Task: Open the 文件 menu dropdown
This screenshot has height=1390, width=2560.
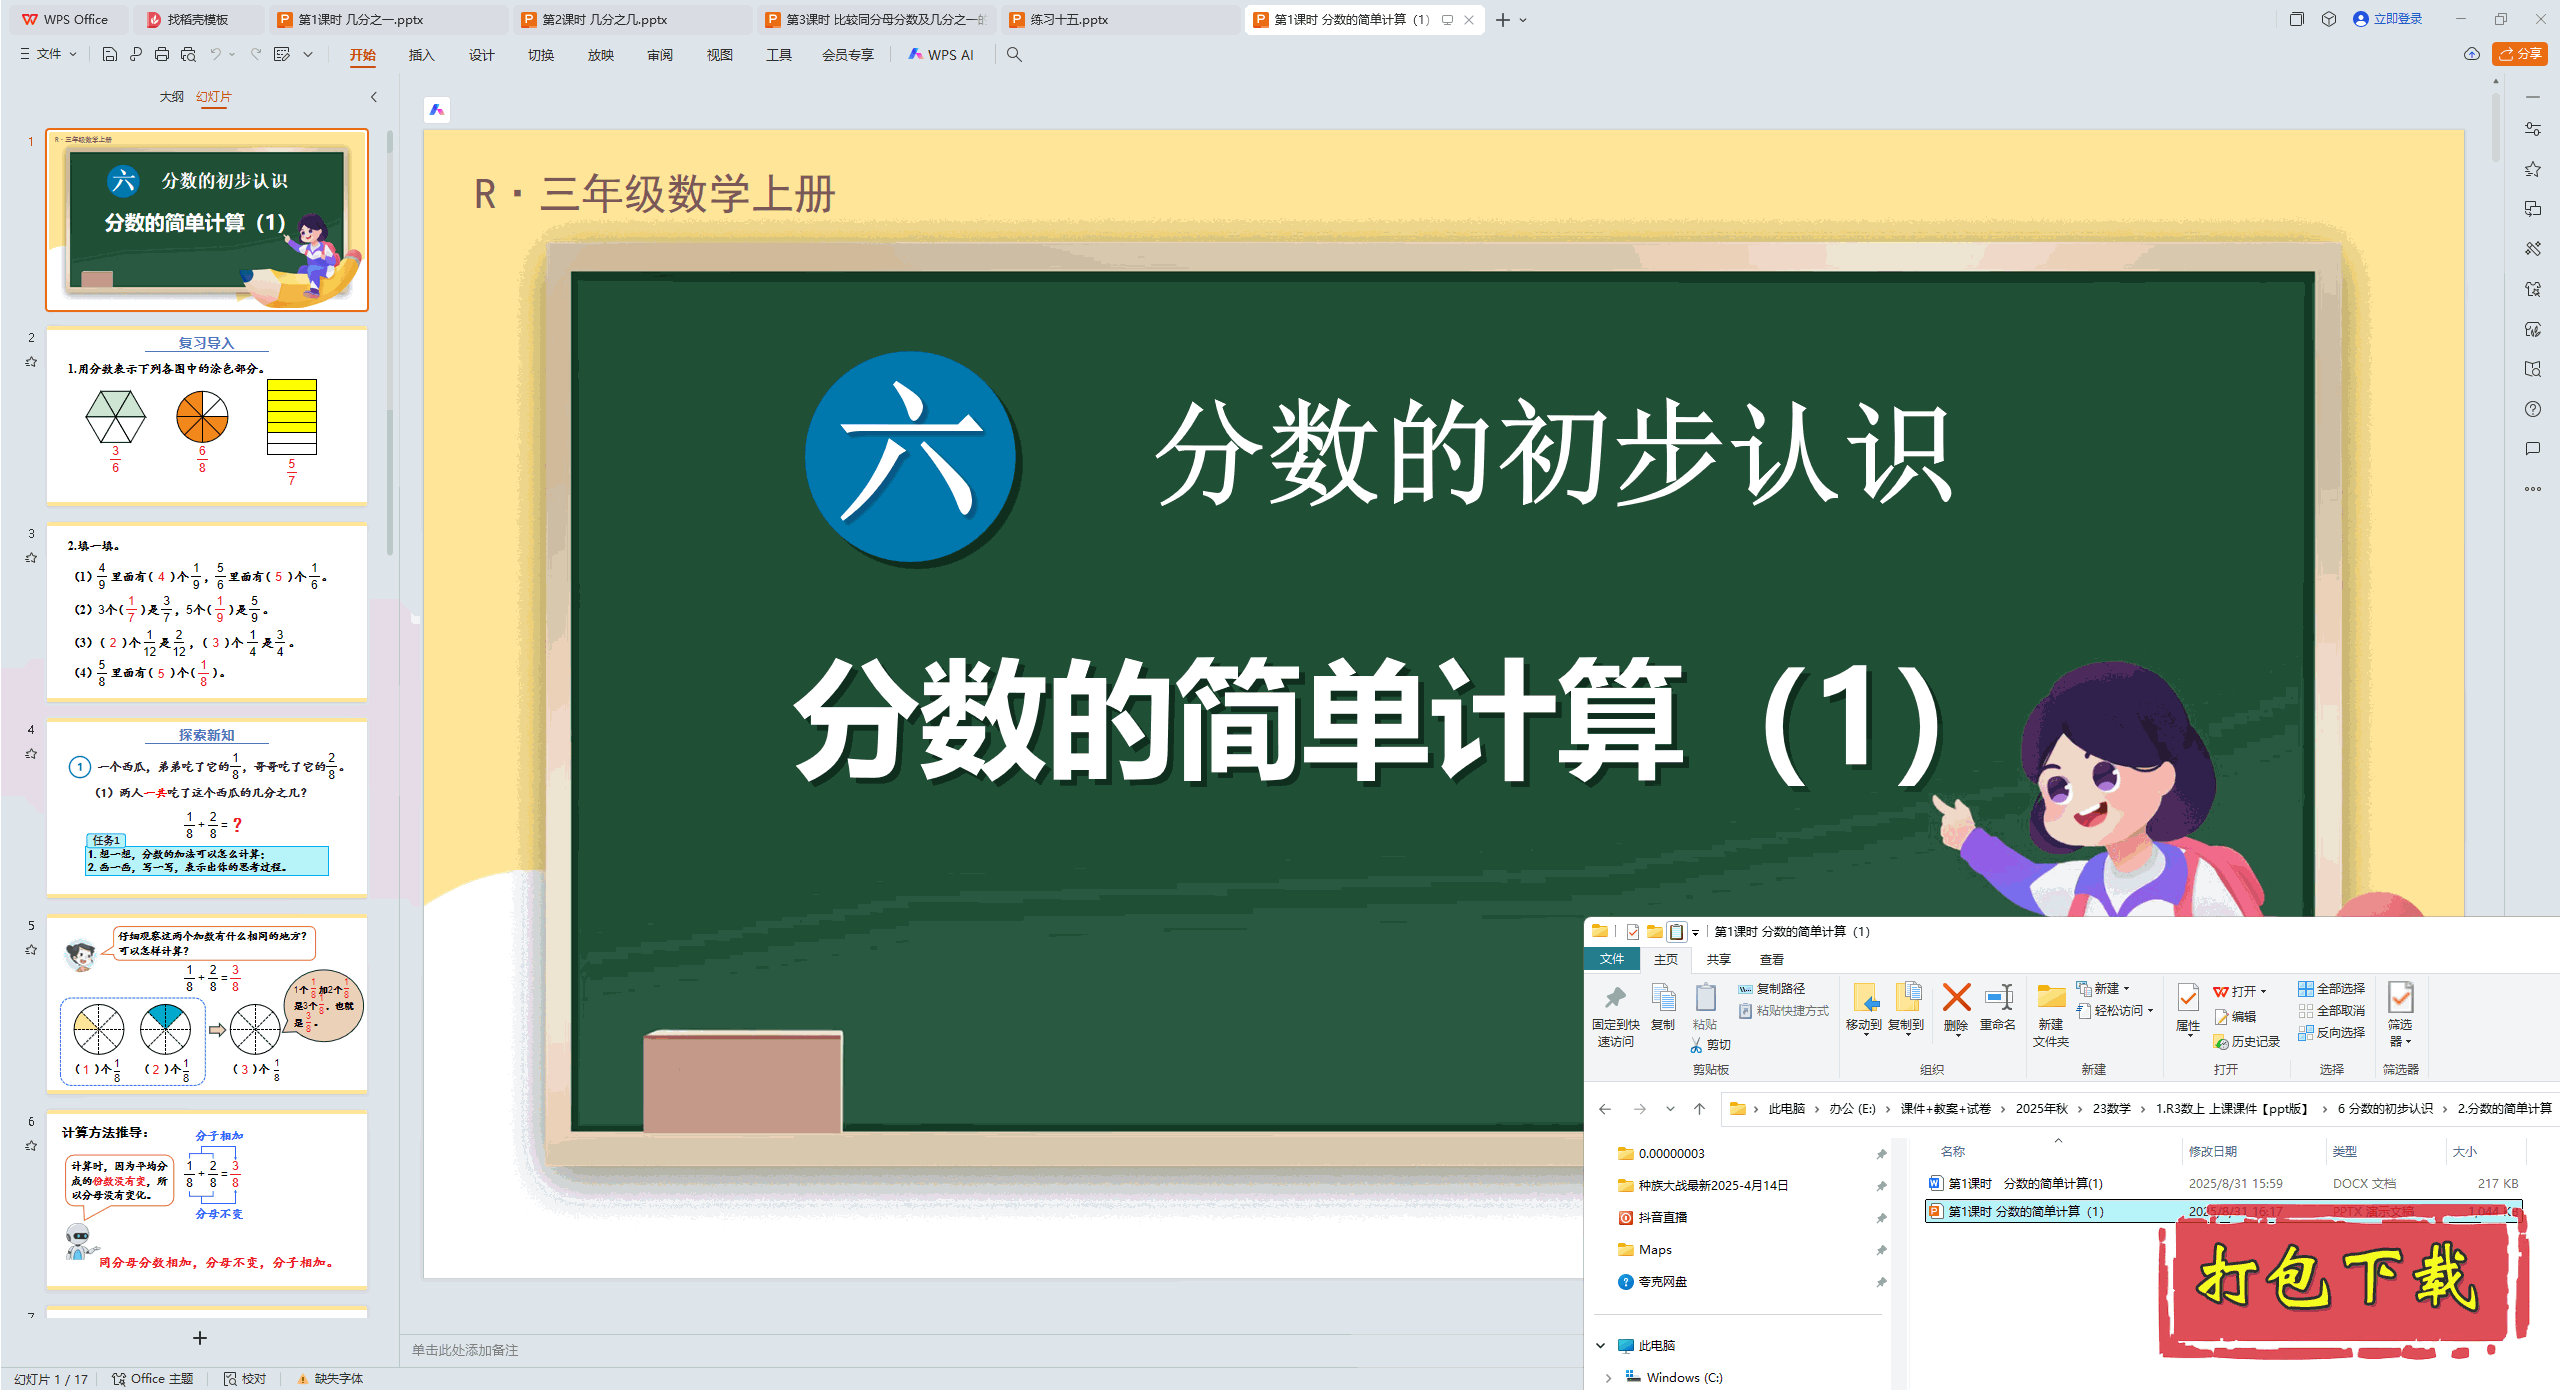Action: point(48,54)
